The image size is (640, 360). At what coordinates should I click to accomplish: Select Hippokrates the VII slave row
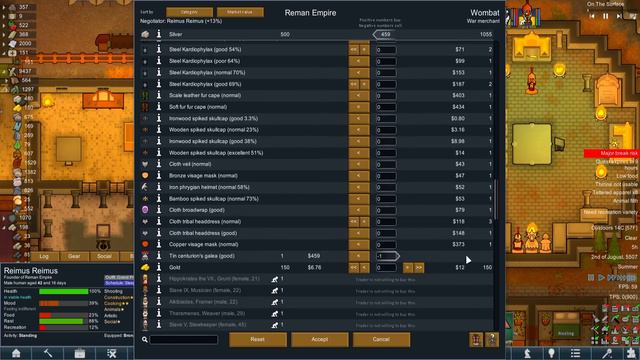tap(317, 279)
